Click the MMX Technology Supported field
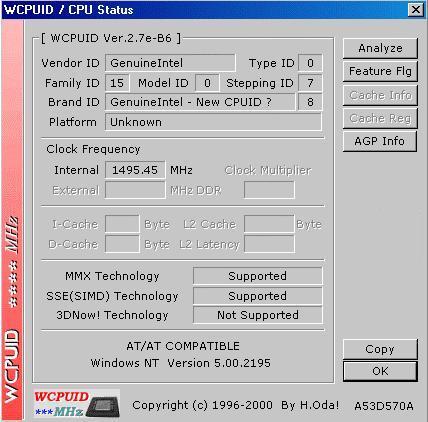Image resolution: width=428 pixels, height=422 pixels. [258, 276]
